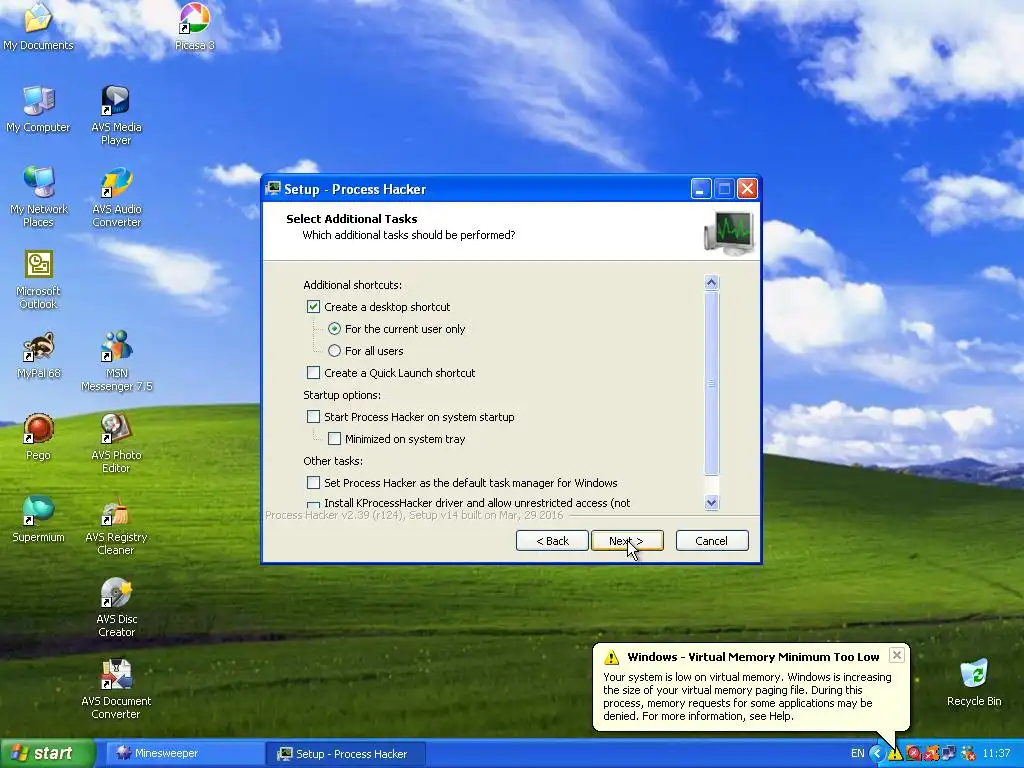Select the AVS Photo Editor shortcut
Viewport: 1024px width, 768px height.
[116, 443]
